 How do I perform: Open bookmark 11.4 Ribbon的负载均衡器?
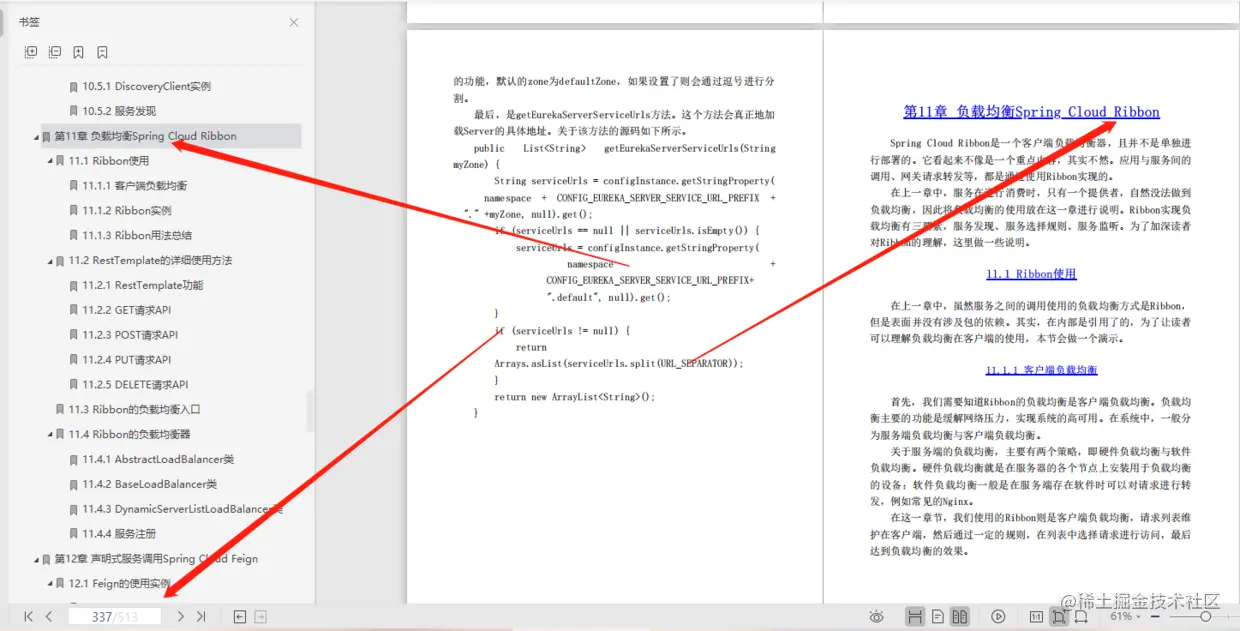129,434
